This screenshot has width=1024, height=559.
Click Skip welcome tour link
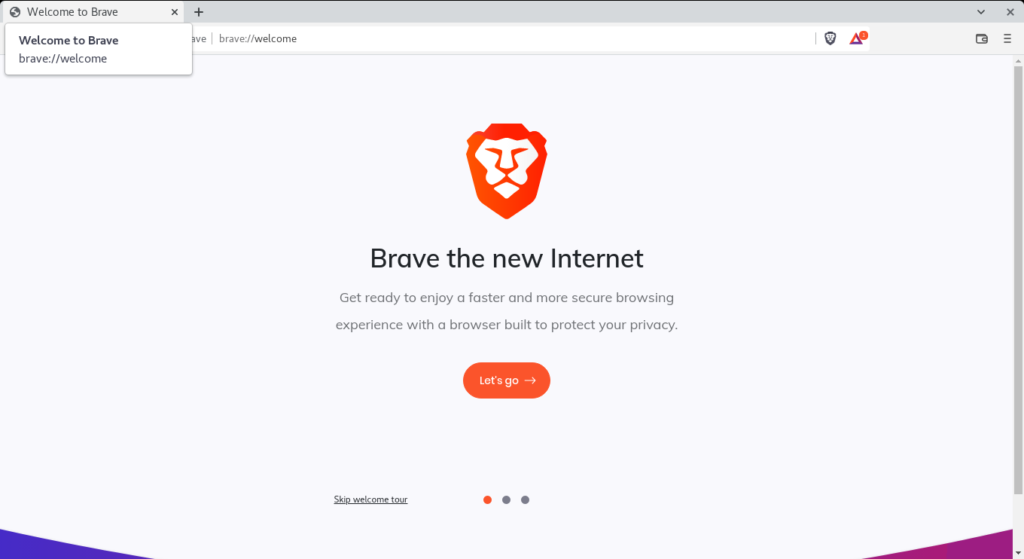coord(370,500)
